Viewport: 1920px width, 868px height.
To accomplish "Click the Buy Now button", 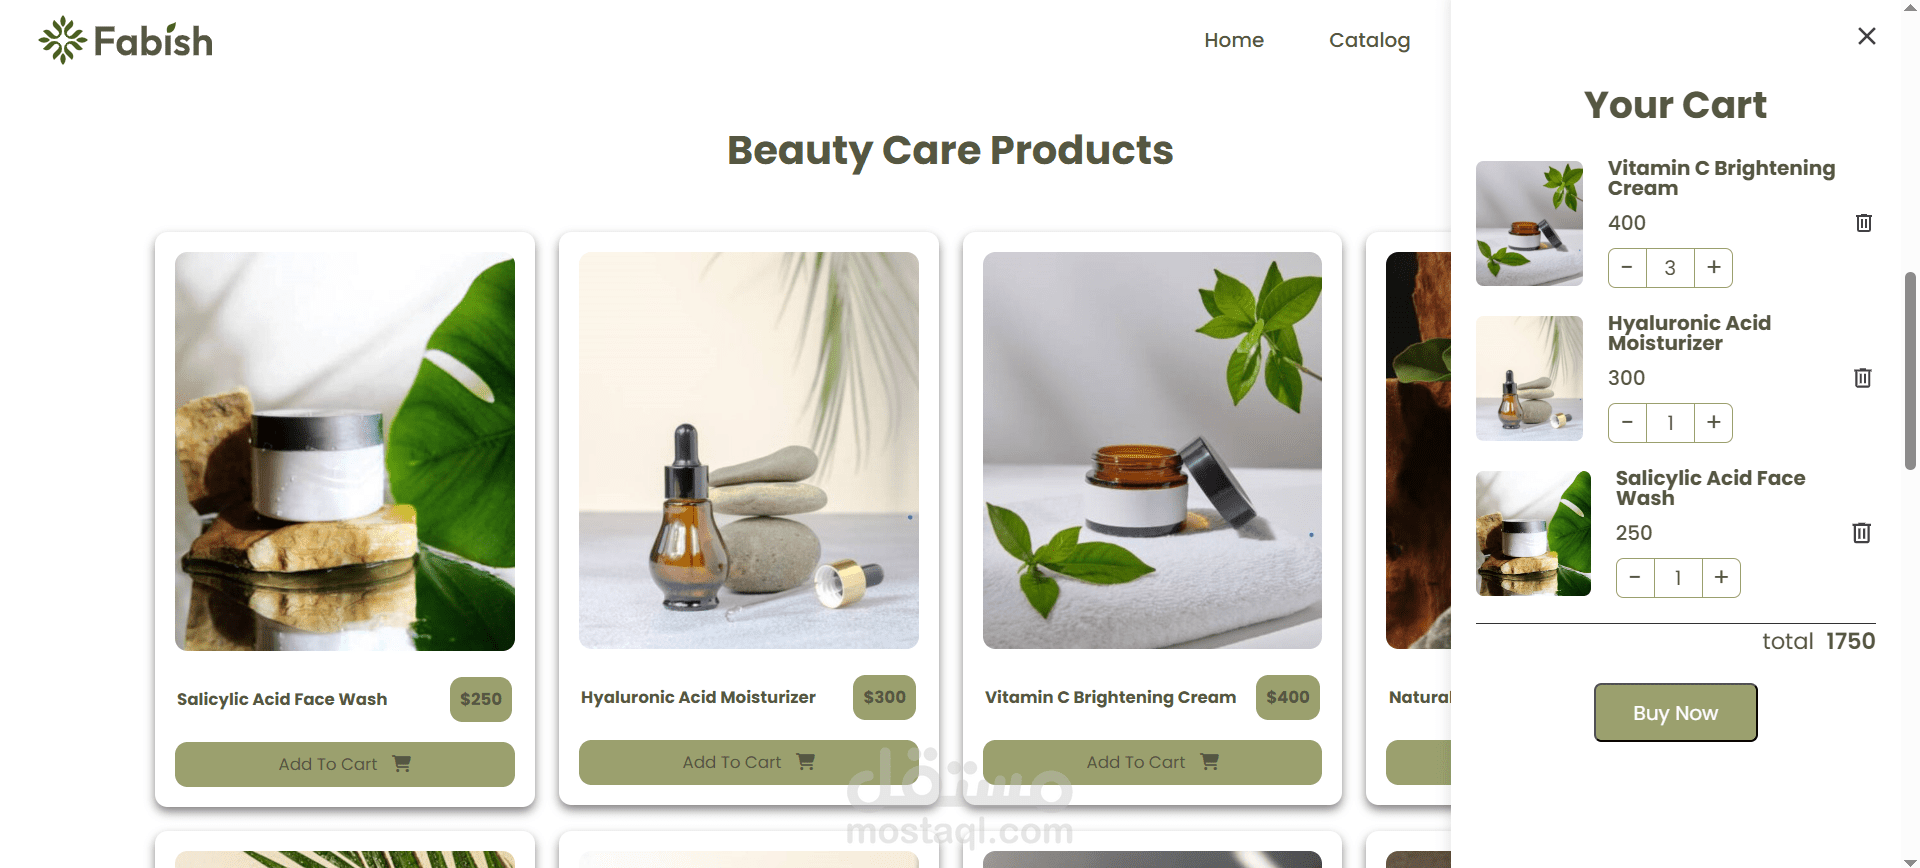I will pos(1676,713).
